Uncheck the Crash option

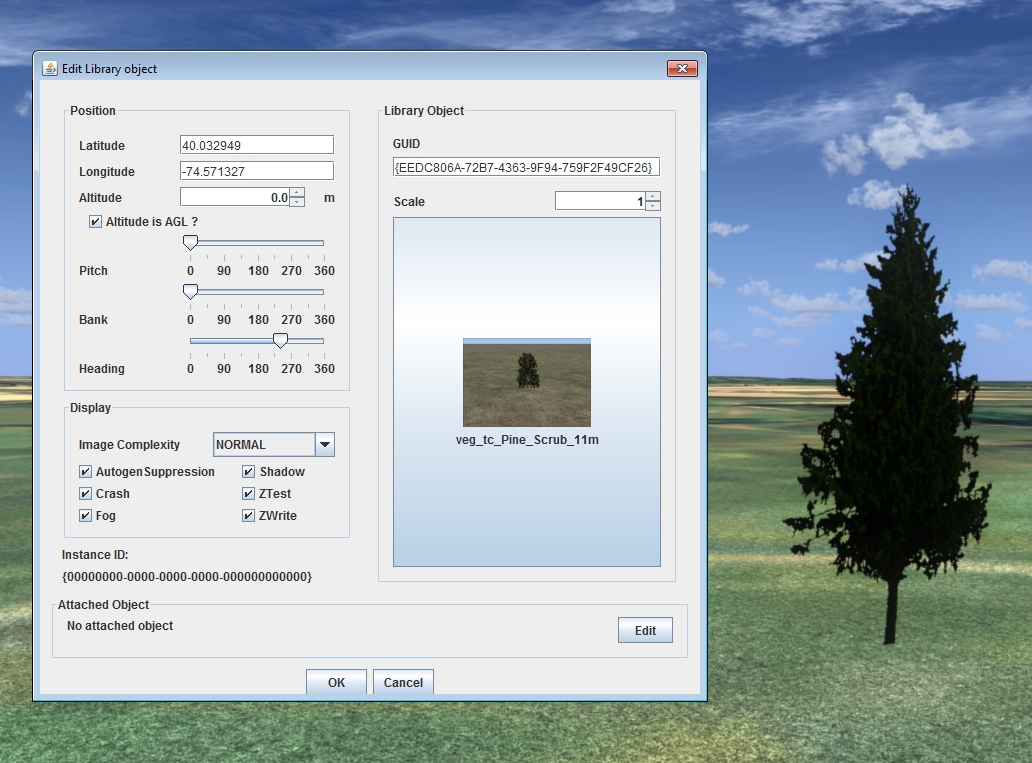(x=85, y=493)
